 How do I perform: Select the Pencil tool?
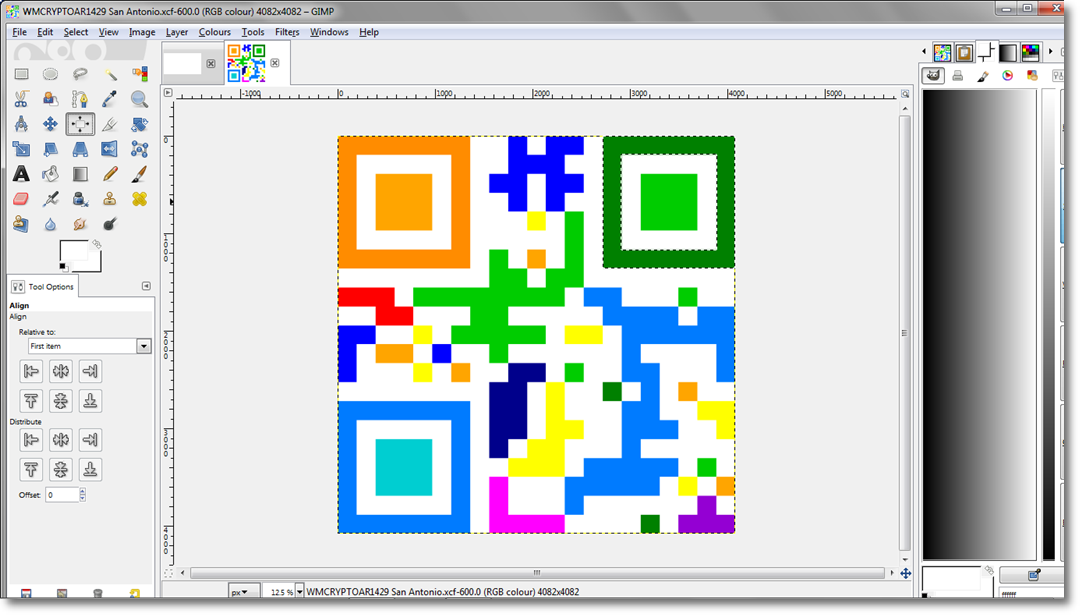(x=110, y=174)
